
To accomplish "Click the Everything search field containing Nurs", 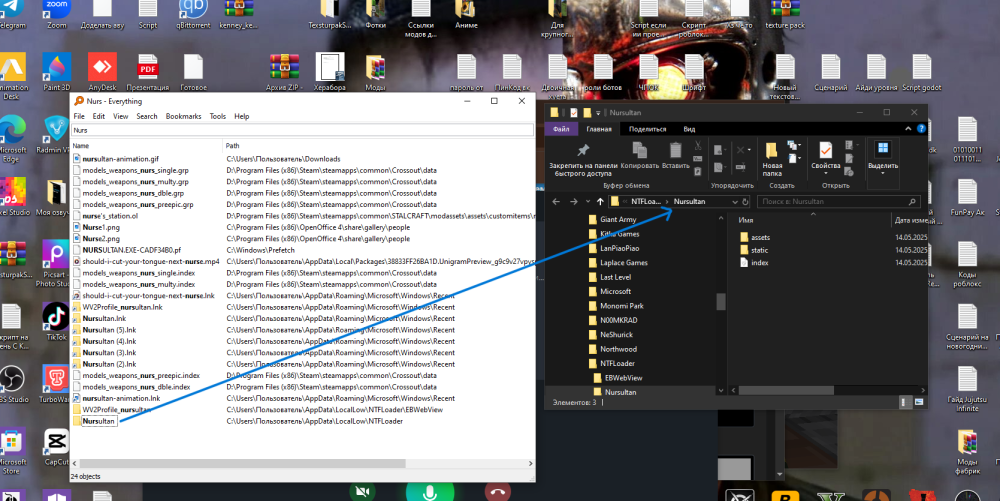I will click(302, 130).
